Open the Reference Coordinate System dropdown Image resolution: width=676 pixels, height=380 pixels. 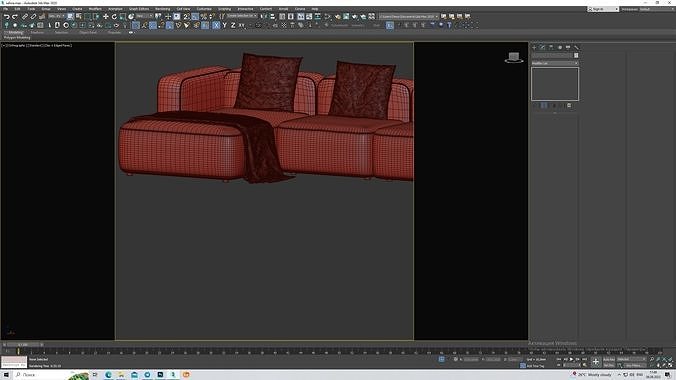click(144, 16)
